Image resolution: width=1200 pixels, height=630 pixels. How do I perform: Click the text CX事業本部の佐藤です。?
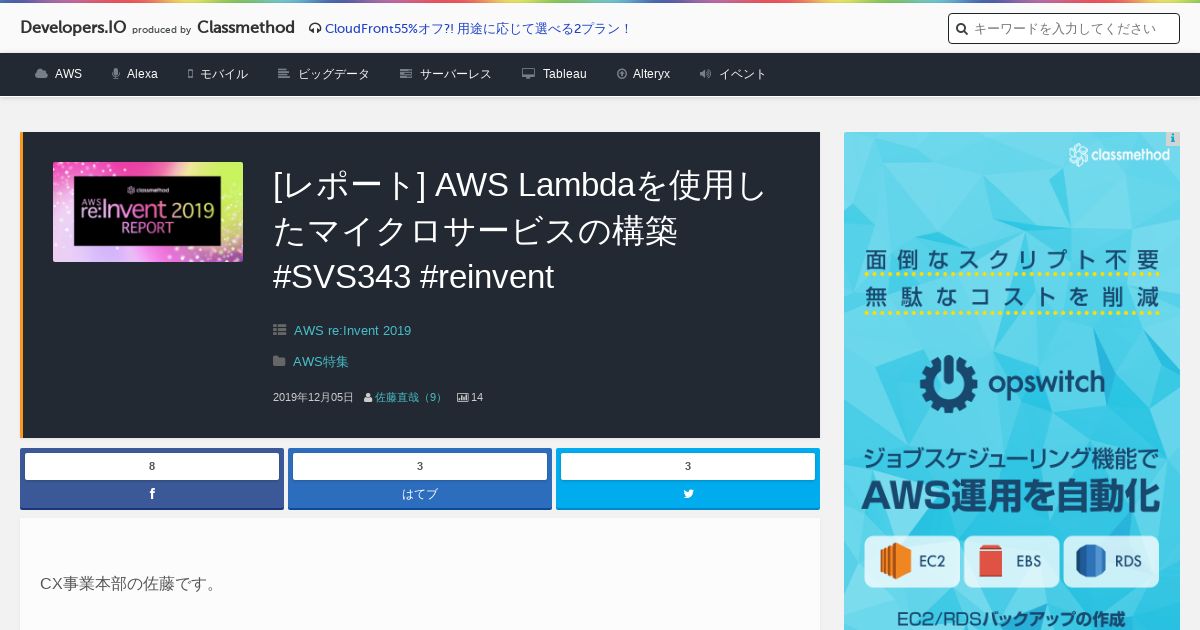coord(129,583)
